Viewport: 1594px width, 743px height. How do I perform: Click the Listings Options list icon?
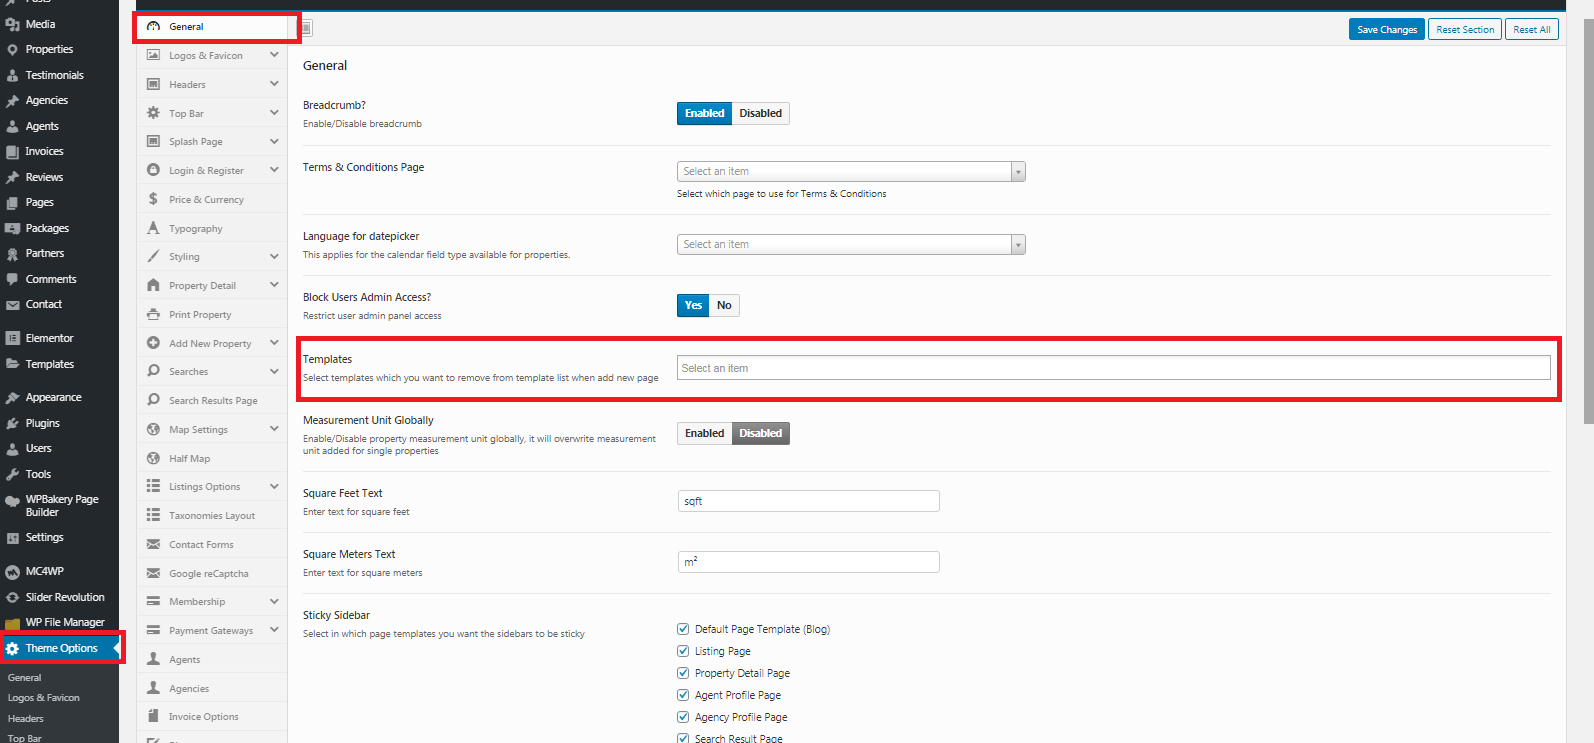coord(153,486)
